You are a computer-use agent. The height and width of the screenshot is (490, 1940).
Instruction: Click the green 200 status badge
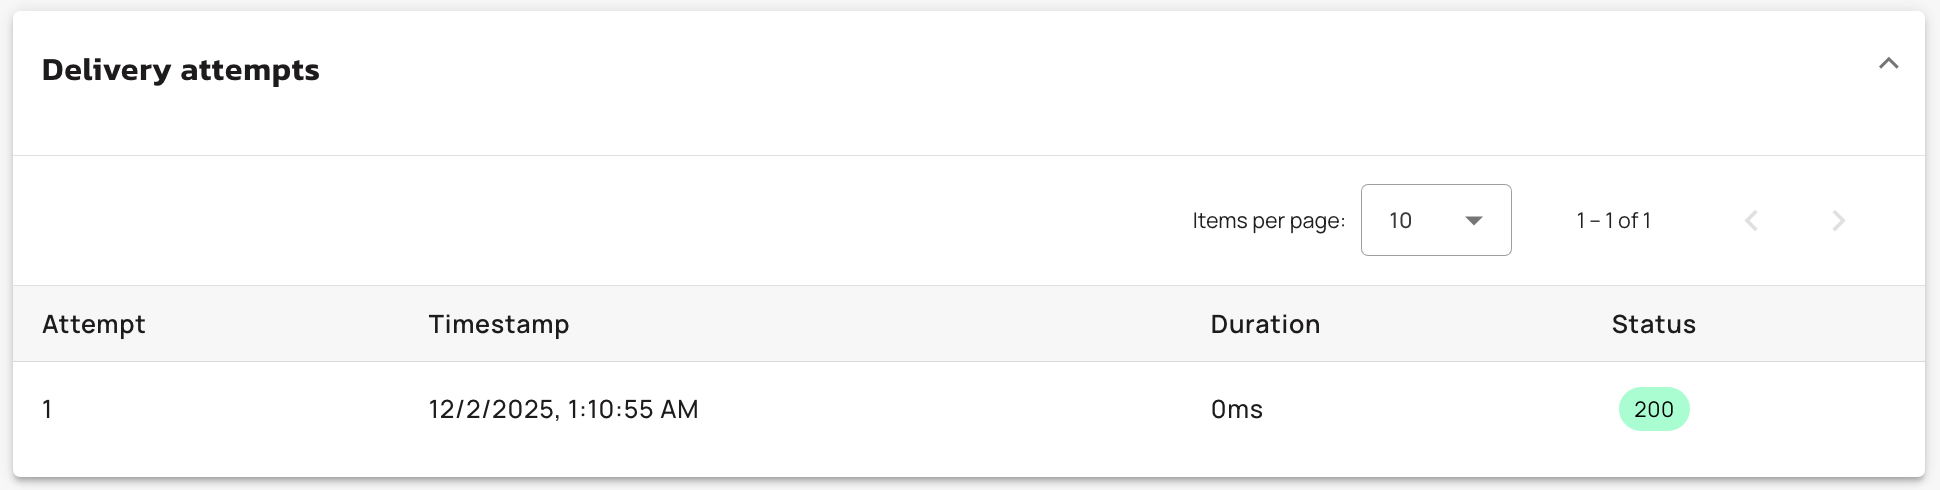tap(1653, 409)
